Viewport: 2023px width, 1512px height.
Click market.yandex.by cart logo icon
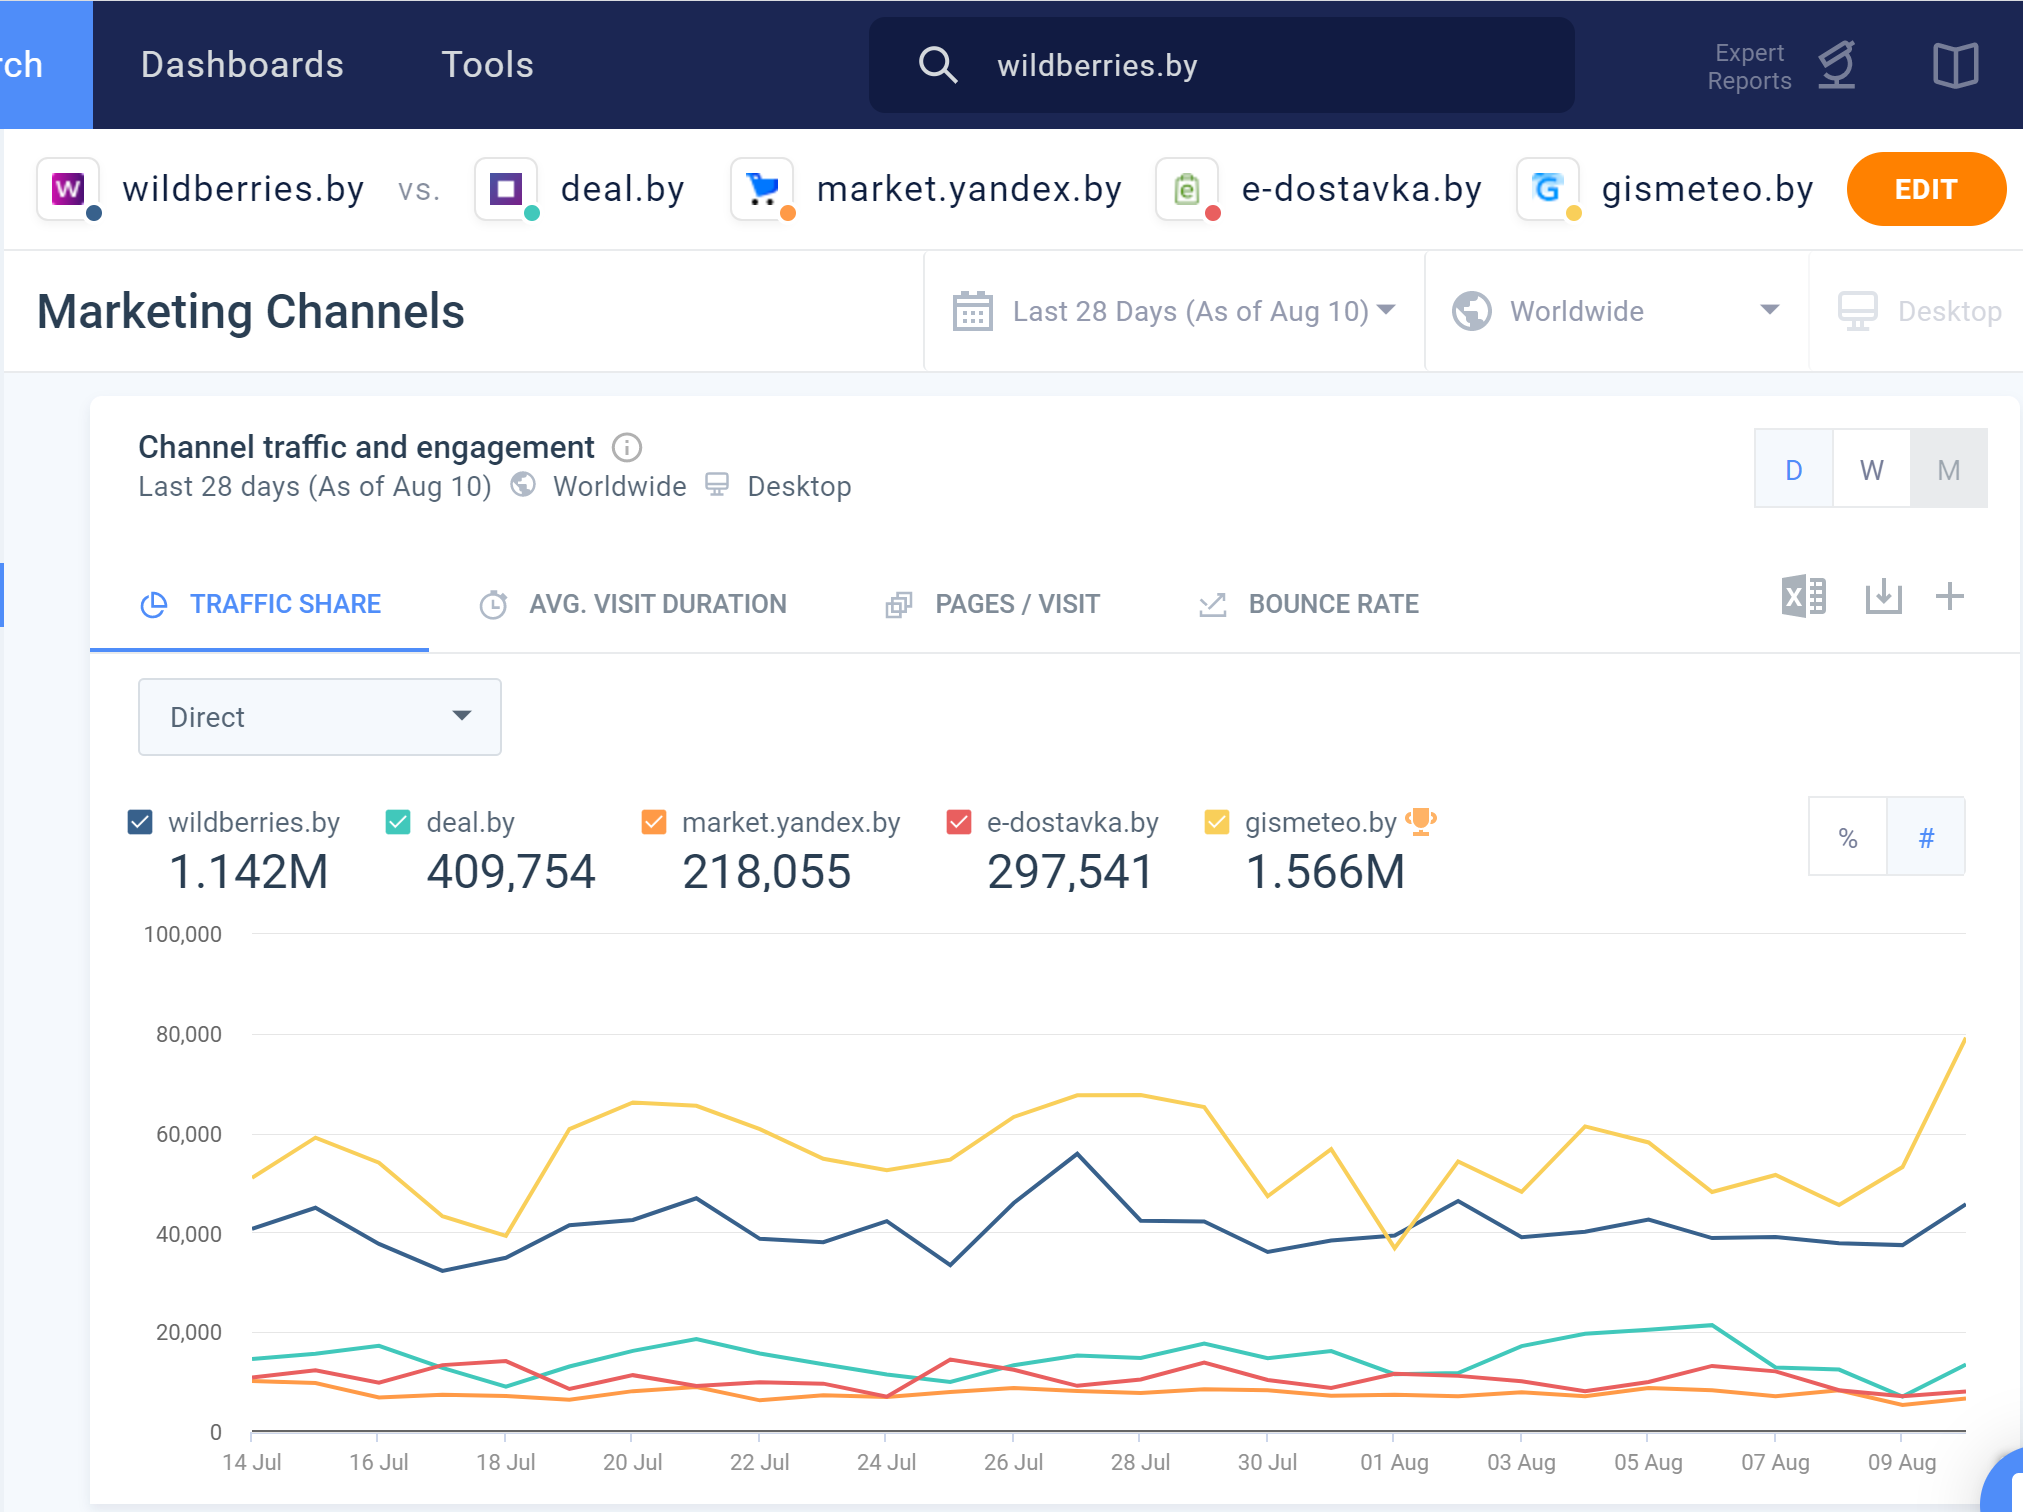762,189
